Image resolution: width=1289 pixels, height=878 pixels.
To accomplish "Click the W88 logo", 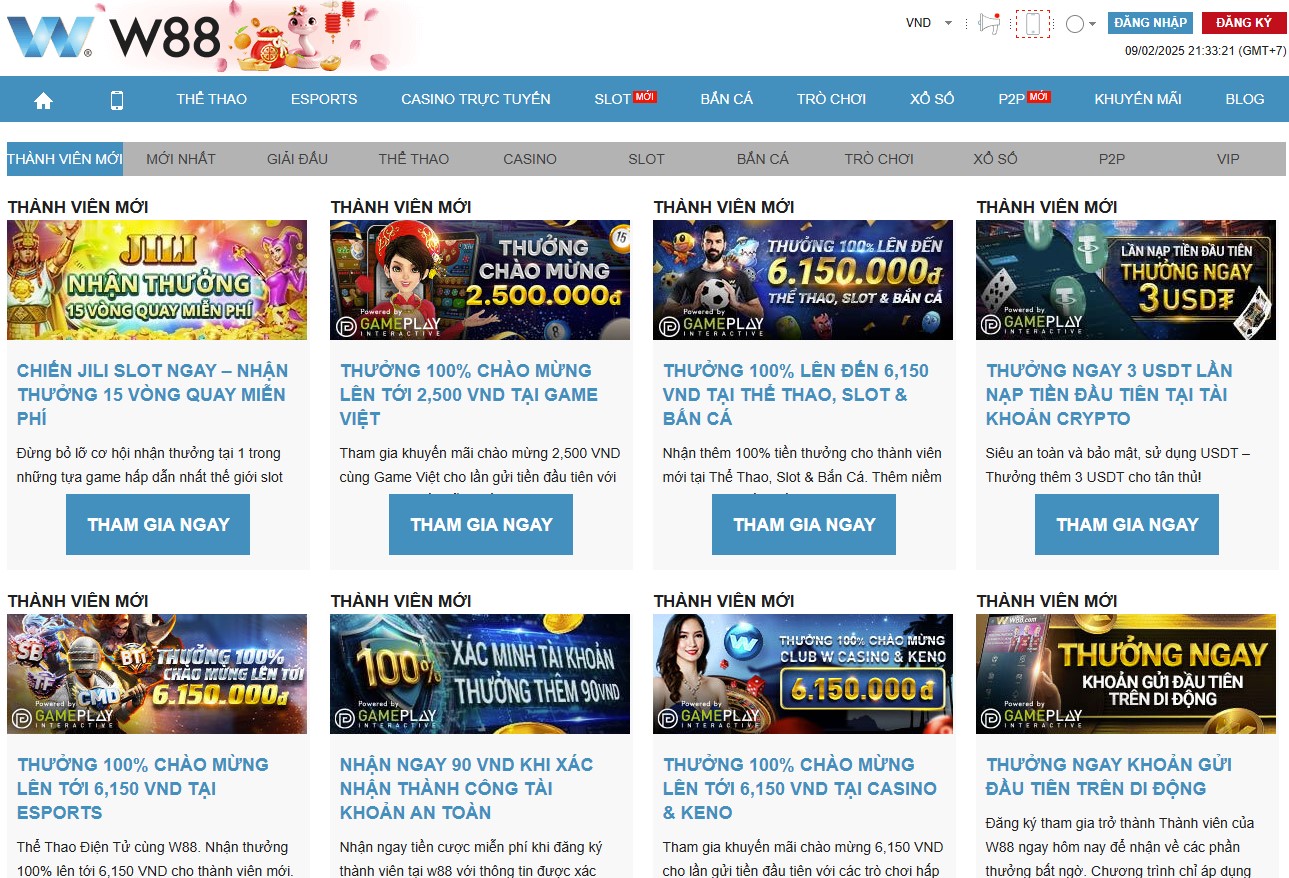I will pos(114,38).
